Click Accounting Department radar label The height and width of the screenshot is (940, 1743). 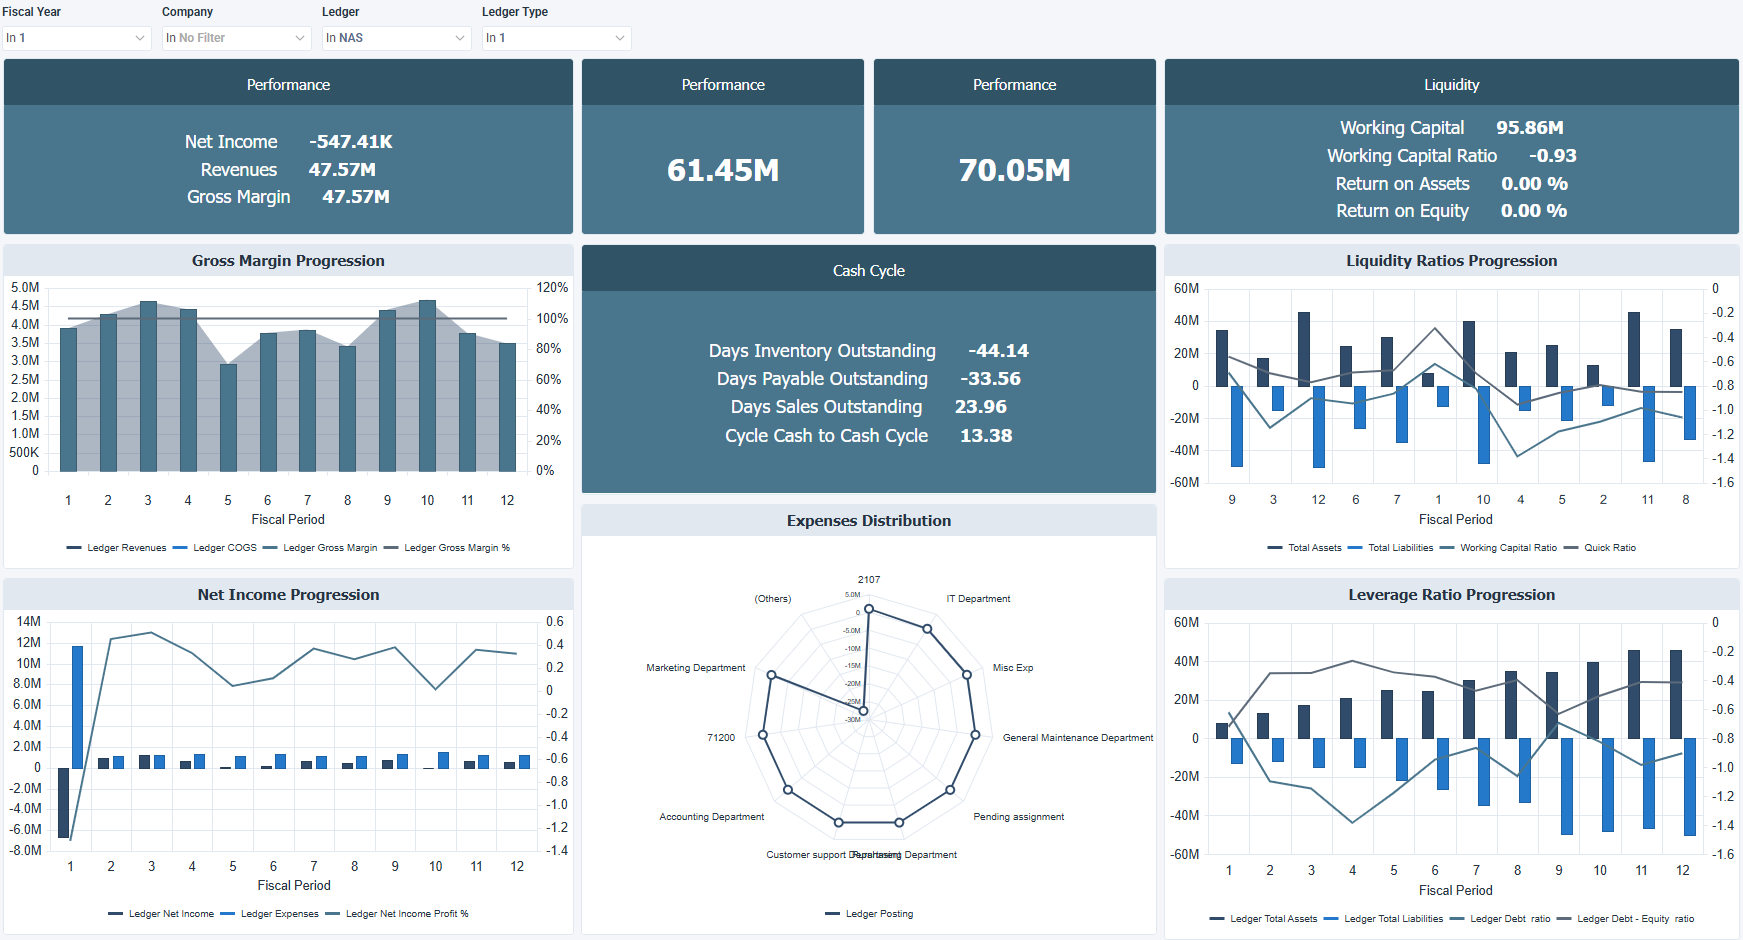712,817
